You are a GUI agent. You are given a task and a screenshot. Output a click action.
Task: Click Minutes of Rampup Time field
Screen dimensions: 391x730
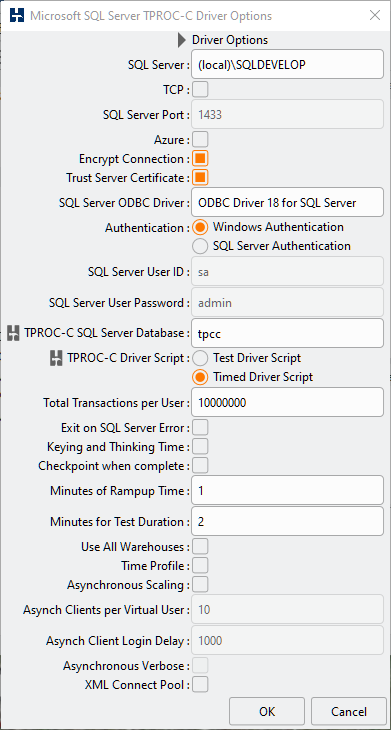(287, 490)
